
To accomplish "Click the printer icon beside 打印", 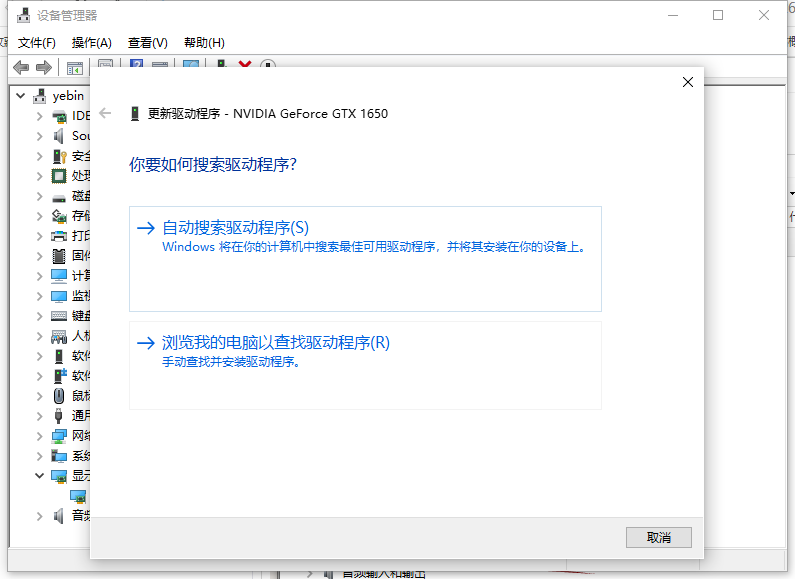I will [59, 236].
